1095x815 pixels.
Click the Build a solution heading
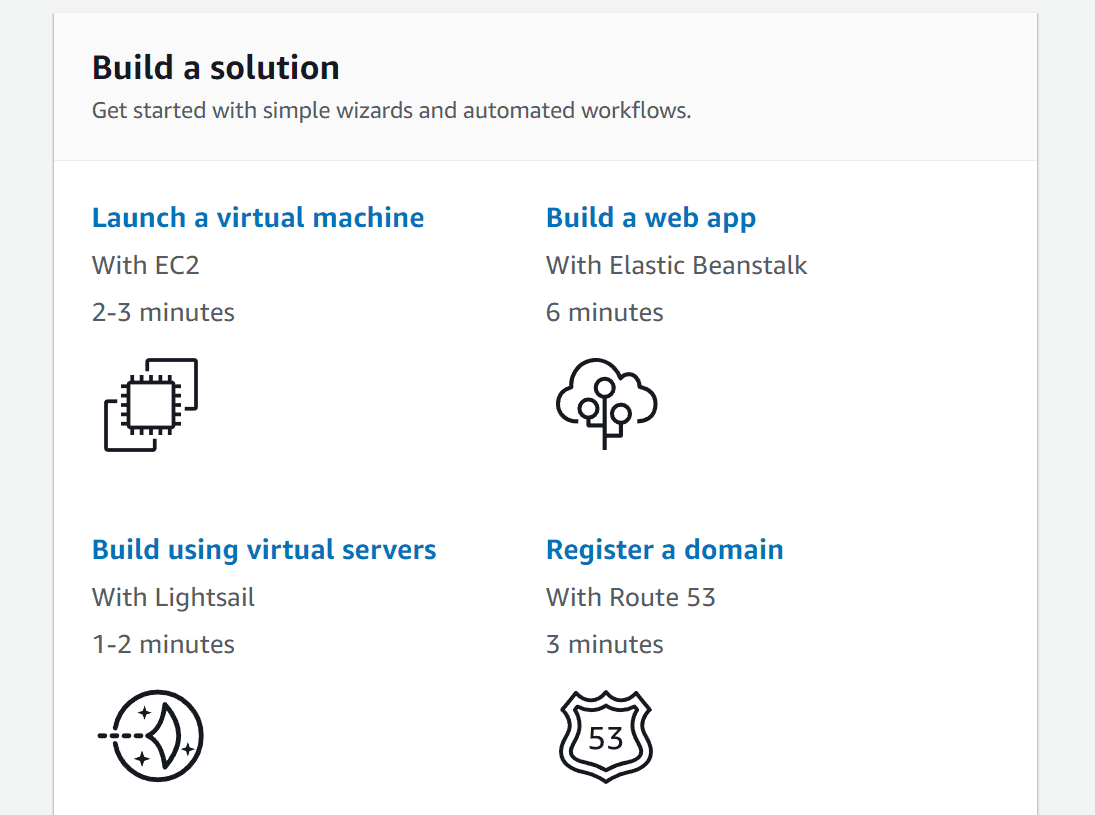coord(215,67)
